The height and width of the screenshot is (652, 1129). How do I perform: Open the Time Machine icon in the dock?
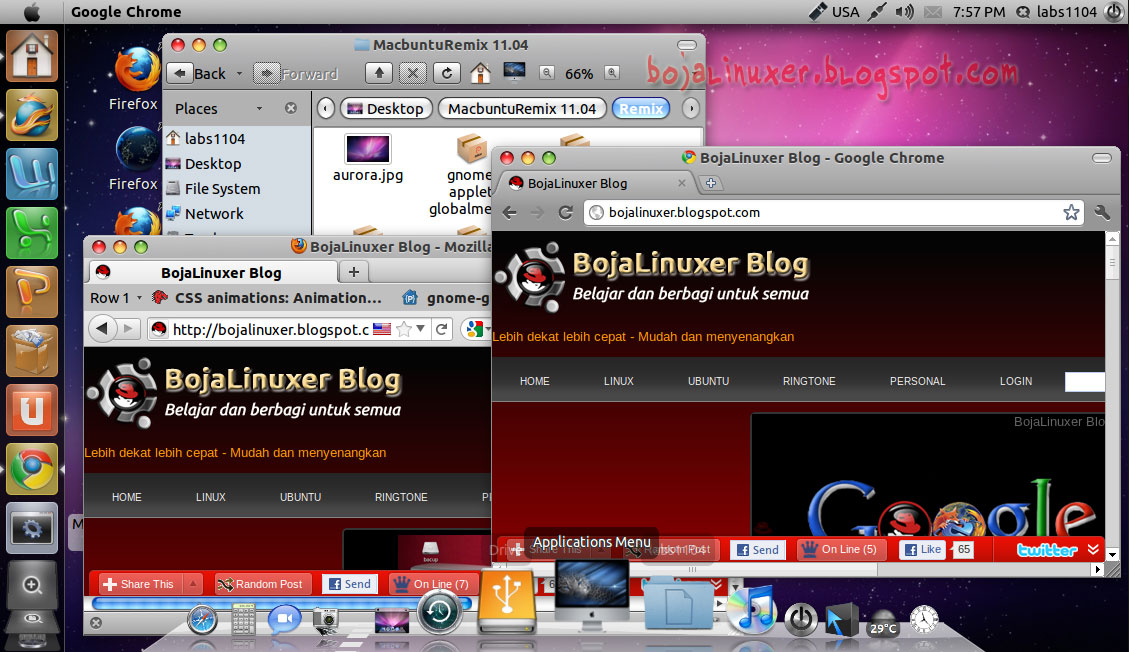point(438,612)
